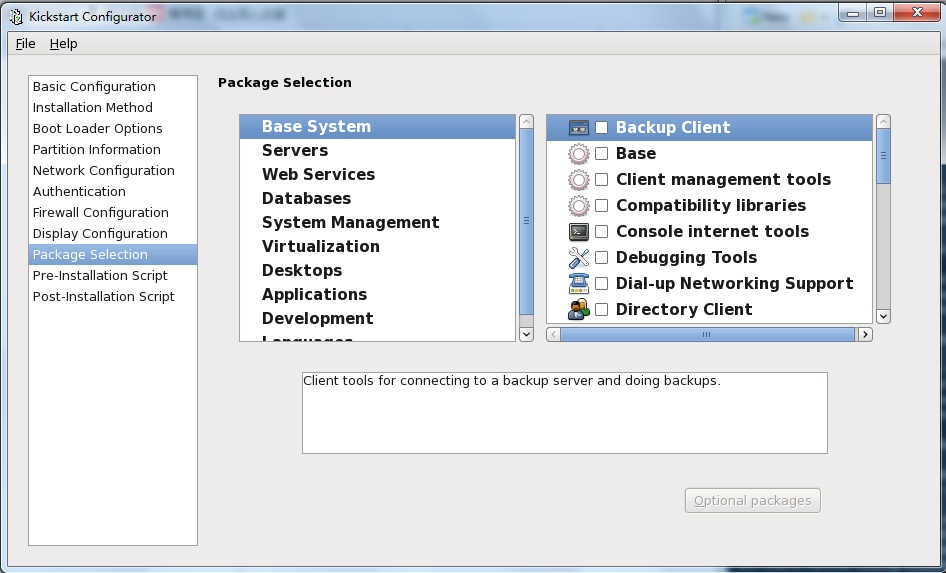Select Network Configuration in sidebar

pyautogui.click(x=113, y=171)
